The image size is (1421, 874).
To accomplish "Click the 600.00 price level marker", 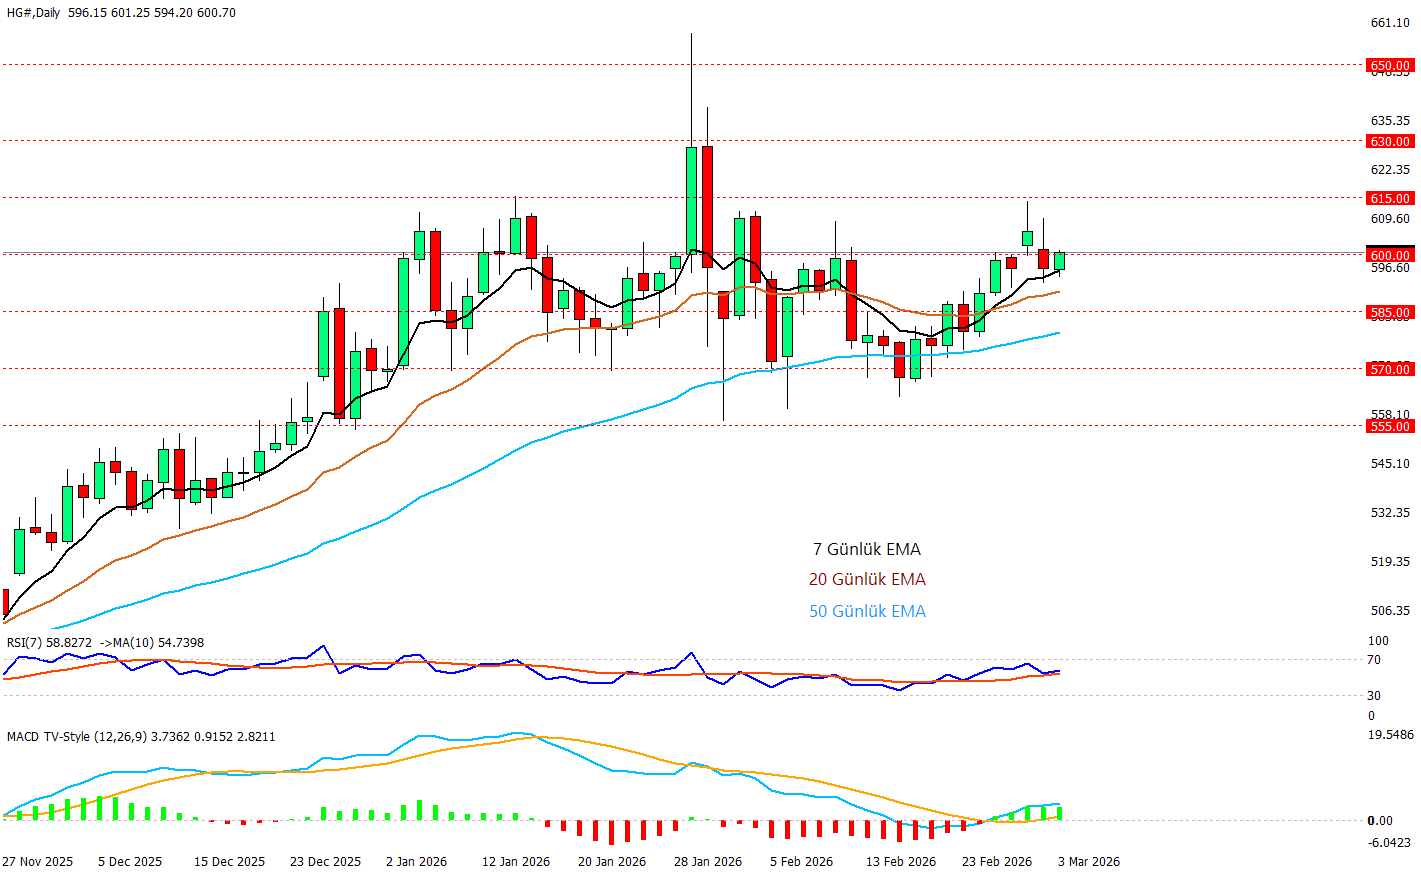I will [x=1389, y=256].
